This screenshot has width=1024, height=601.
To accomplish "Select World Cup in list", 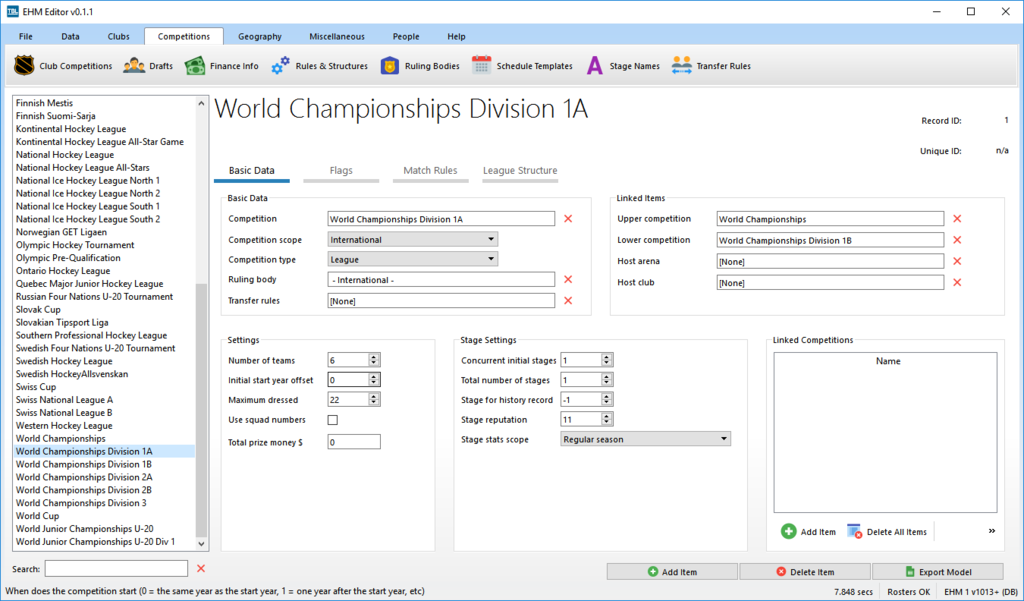I will click(x=104, y=516).
